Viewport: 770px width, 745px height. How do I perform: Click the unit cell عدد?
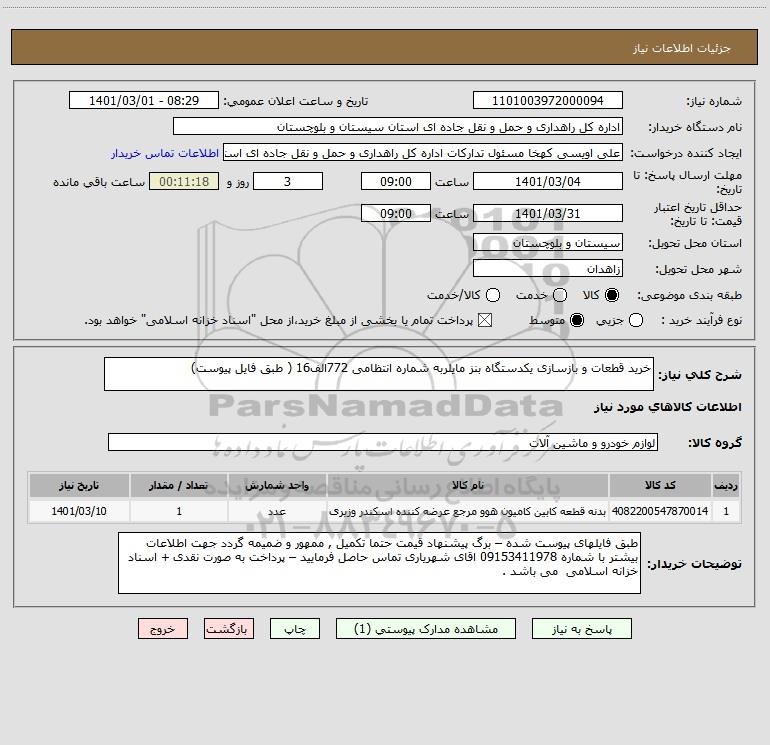point(277,511)
